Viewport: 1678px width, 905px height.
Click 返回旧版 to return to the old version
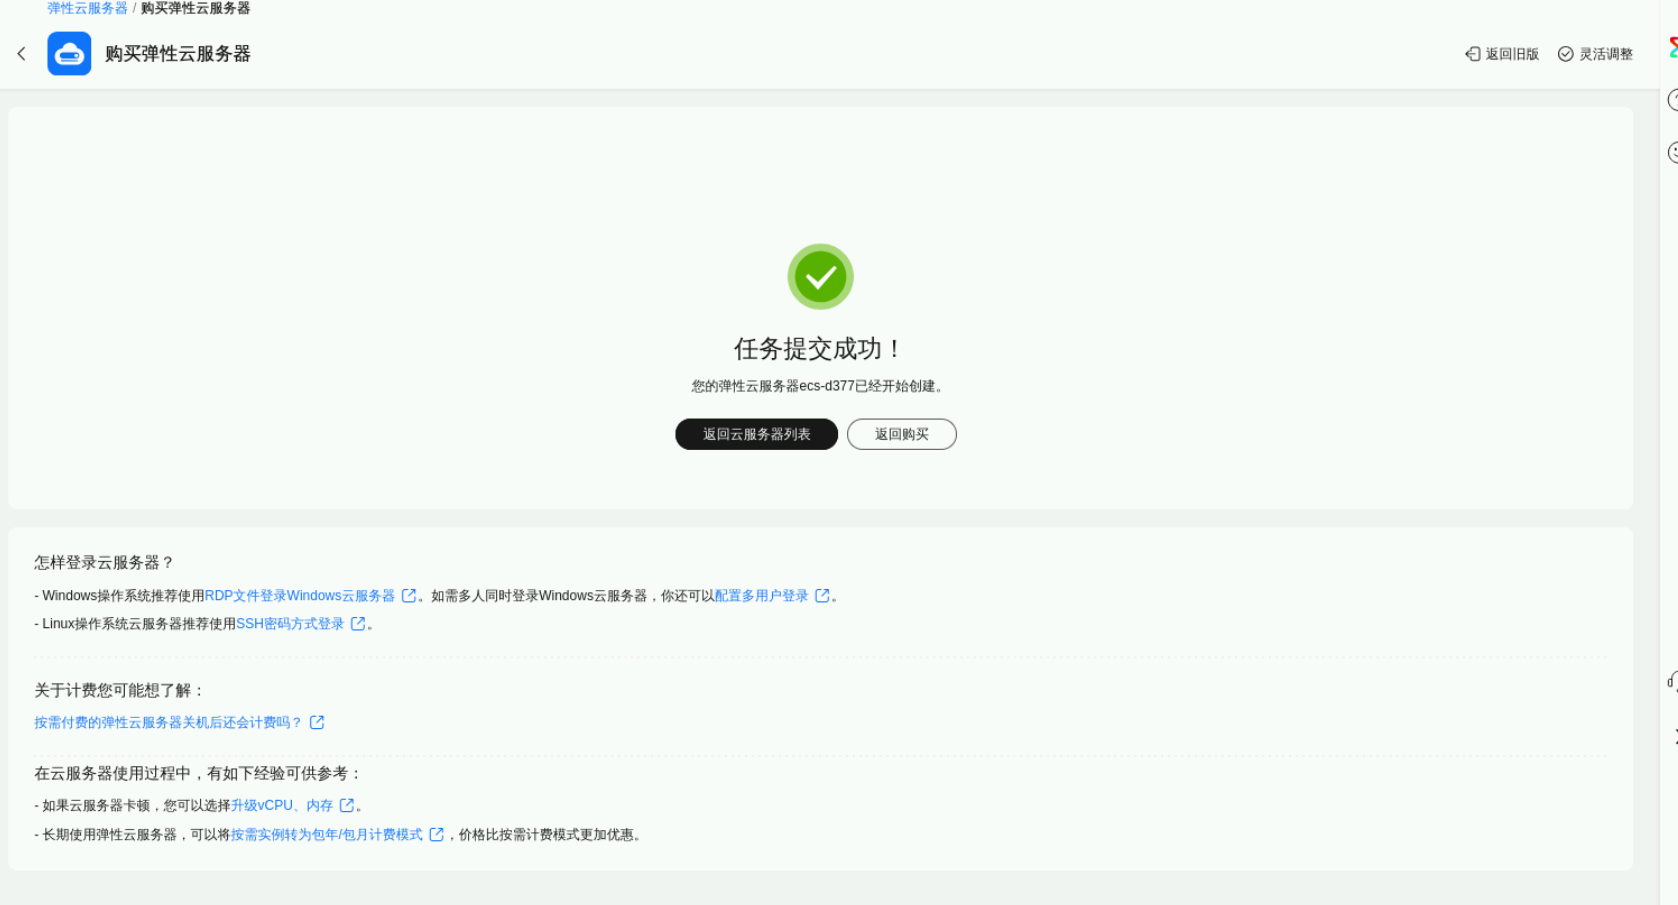tap(1512, 54)
